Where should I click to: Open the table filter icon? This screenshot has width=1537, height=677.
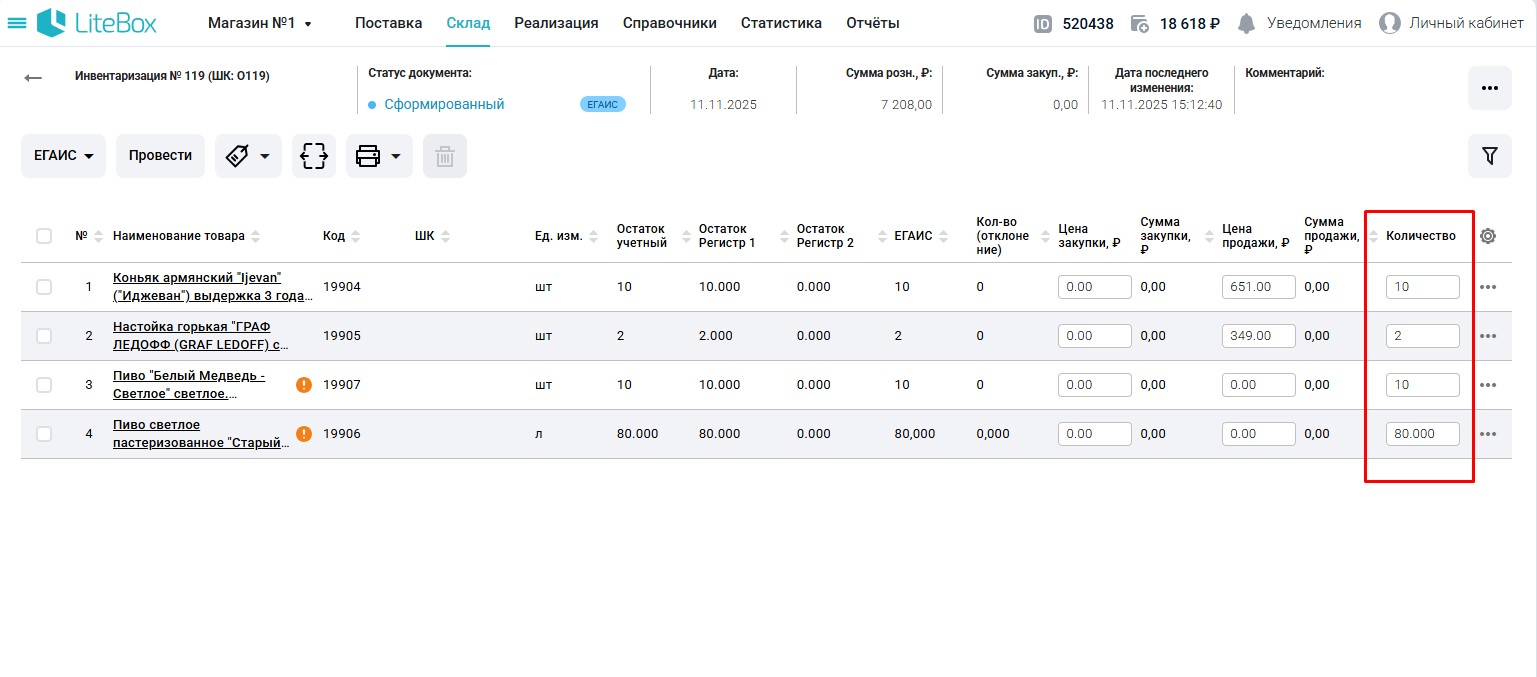click(x=1489, y=156)
